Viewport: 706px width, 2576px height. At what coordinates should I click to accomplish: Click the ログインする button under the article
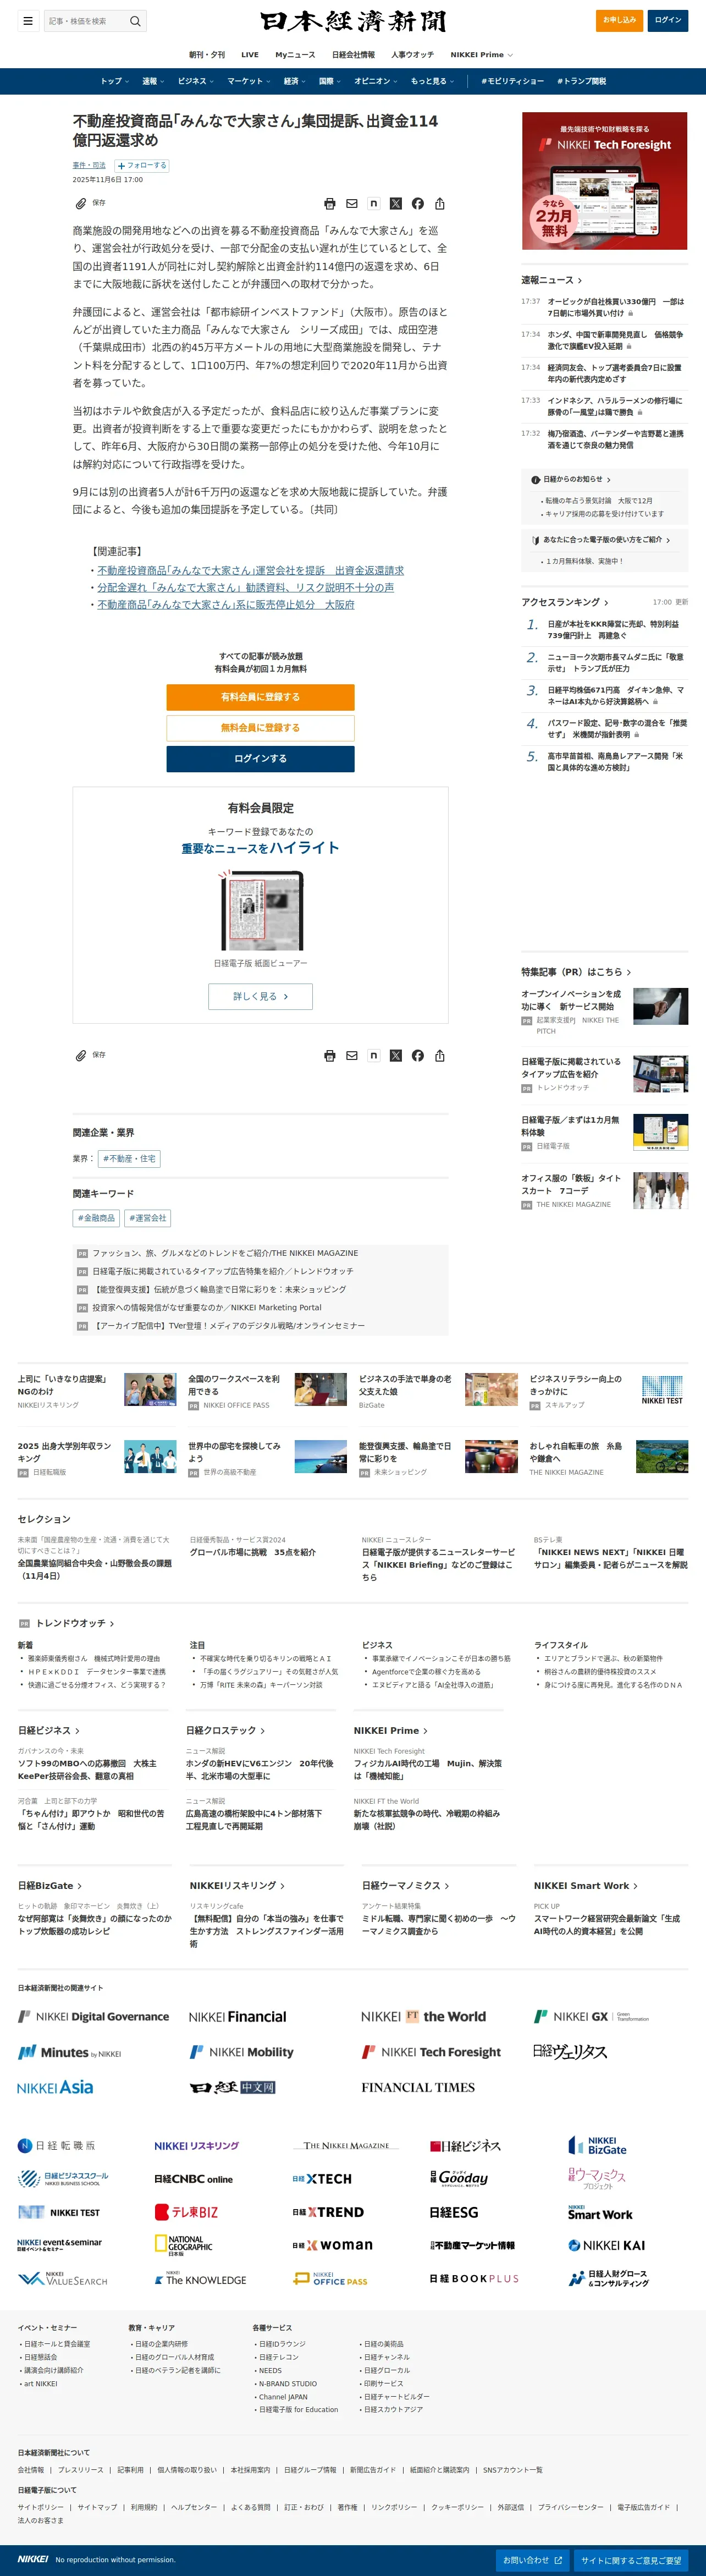260,759
